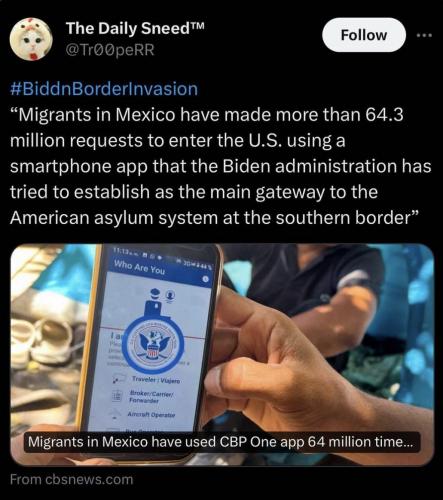The image size is (443, 500).
Task: Open the From cbsnews.com source link
Action: point(71,479)
